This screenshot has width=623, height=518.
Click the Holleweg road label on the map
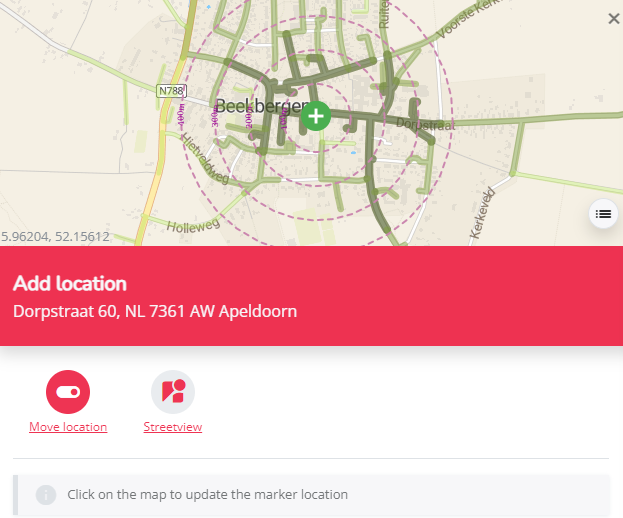point(193,225)
